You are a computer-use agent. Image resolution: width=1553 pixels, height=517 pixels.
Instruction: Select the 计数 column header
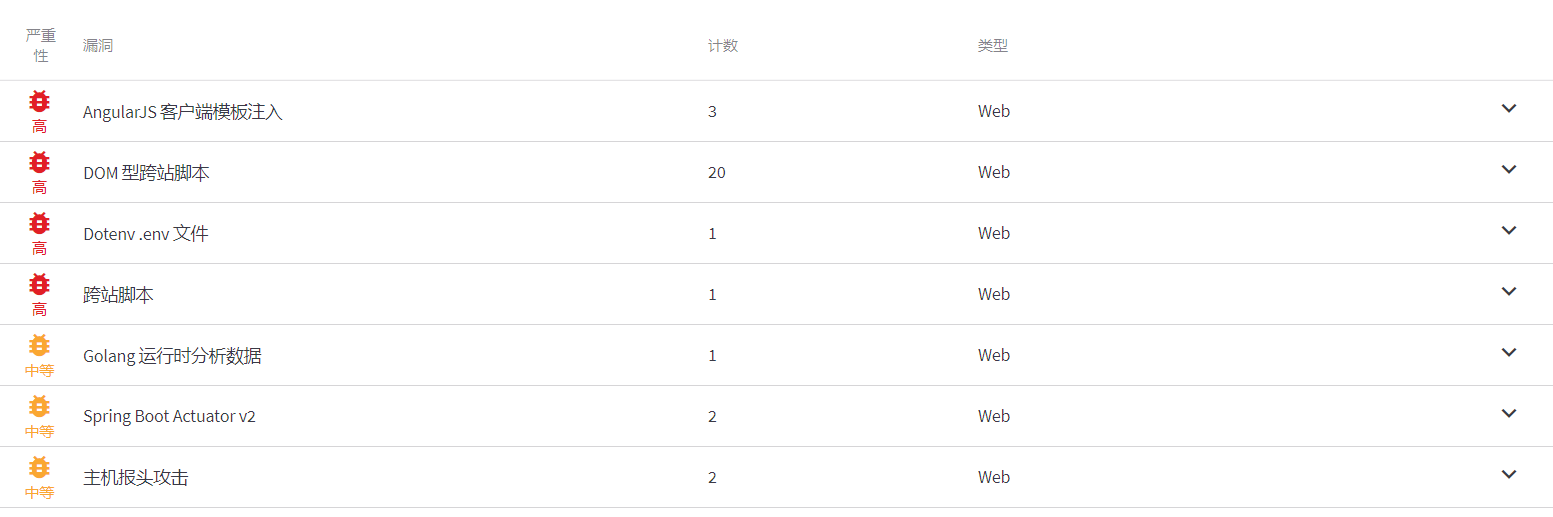(x=723, y=46)
